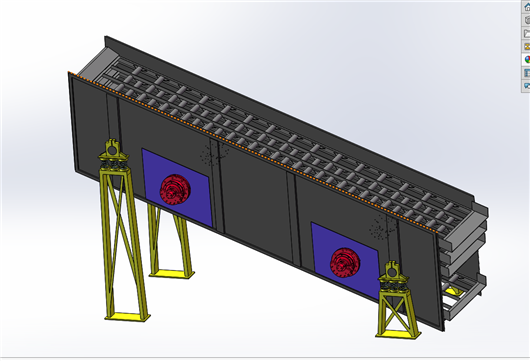Screen dimensions: 530x361
Task: Select the left purple mounting plate
Action: pyautogui.click(x=177, y=188)
